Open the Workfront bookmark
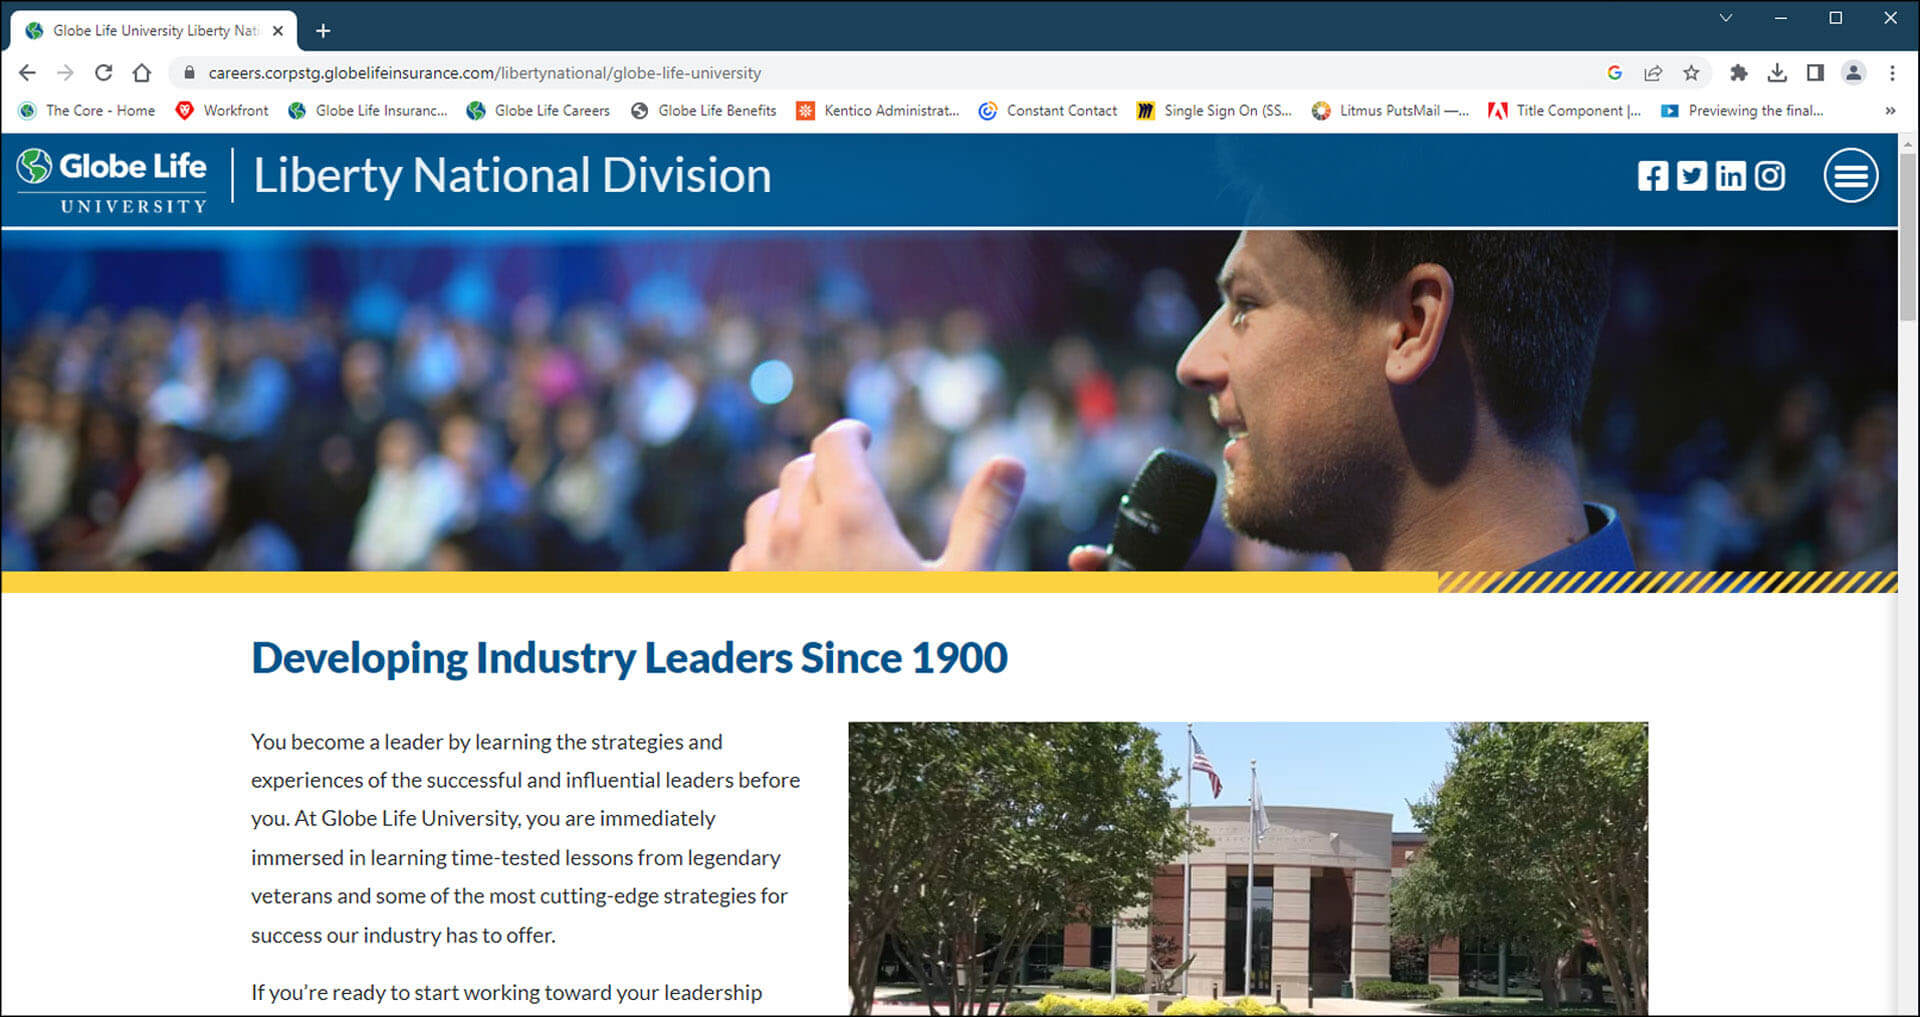The image size is (1920, 1017). [222, 111]
